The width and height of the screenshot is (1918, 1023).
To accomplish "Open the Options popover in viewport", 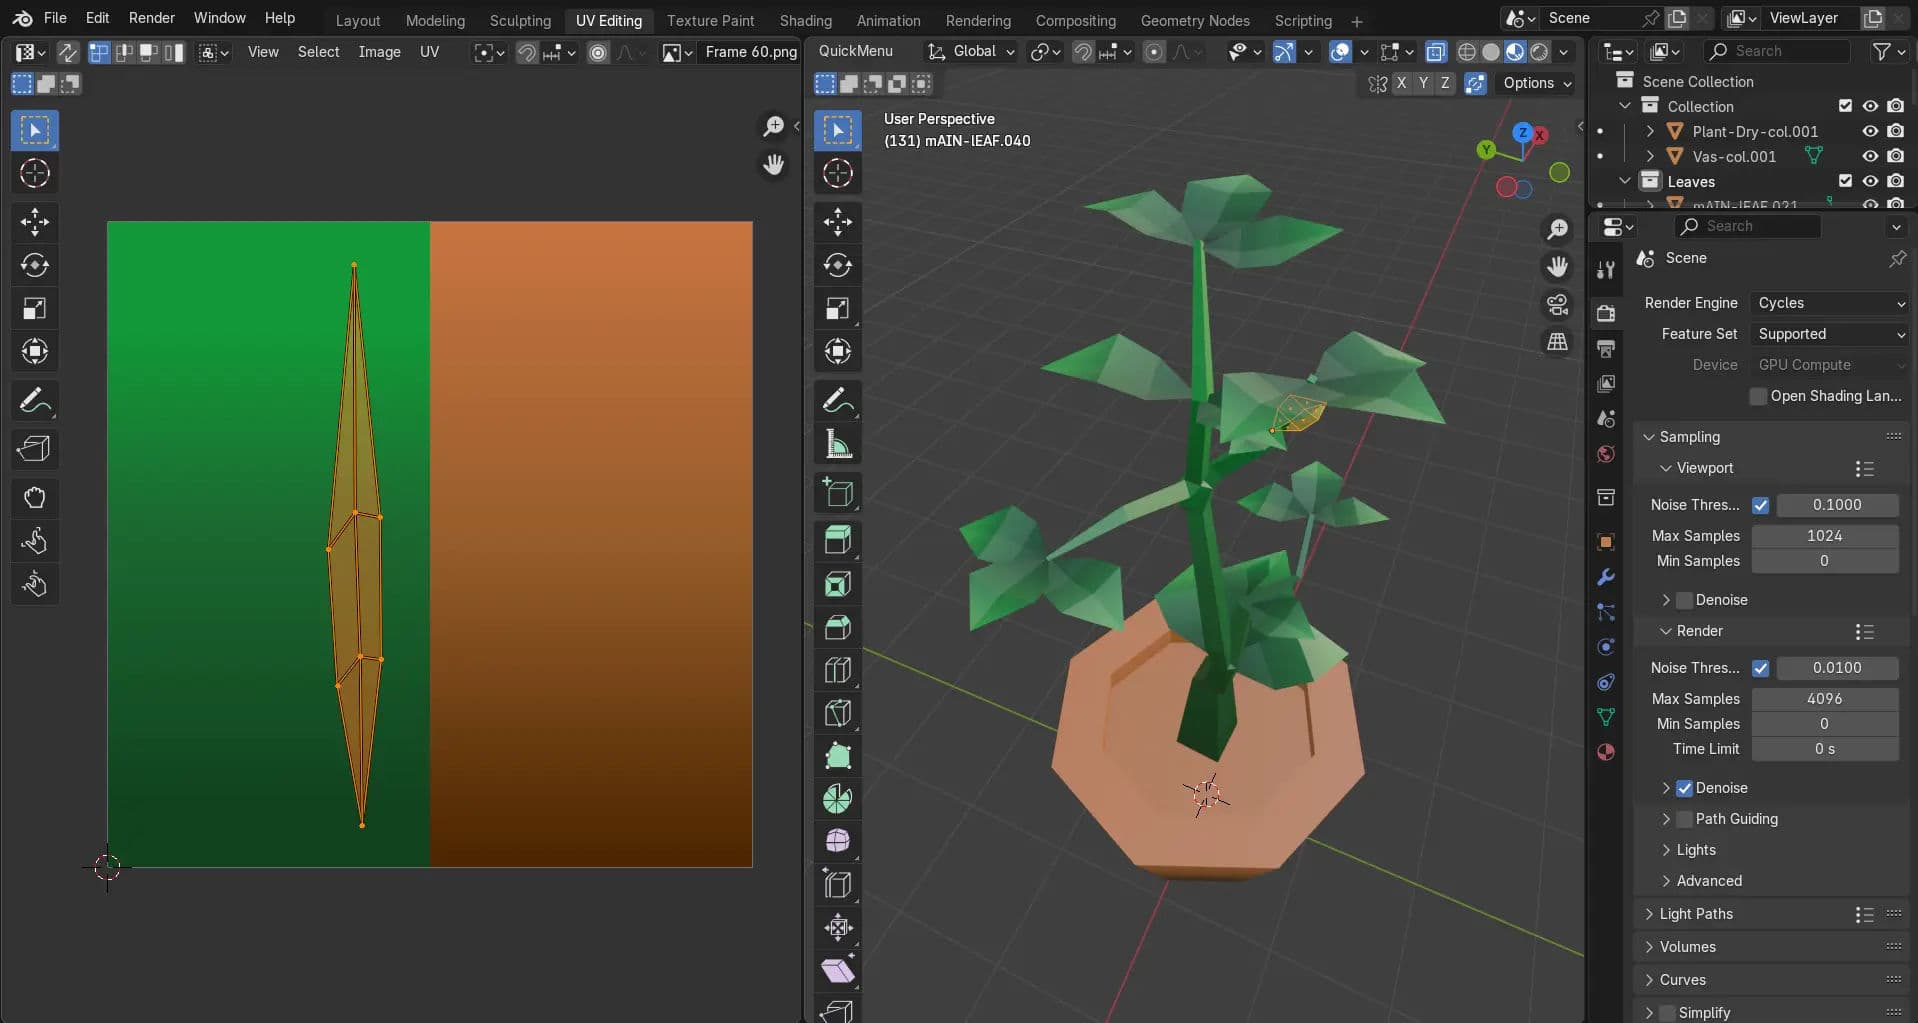I will 1536,83.
